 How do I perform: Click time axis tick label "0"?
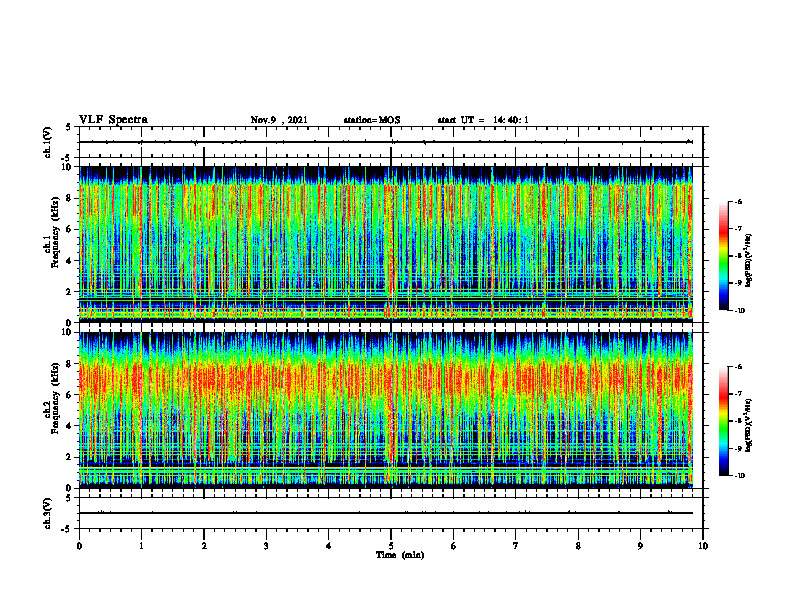79,546
